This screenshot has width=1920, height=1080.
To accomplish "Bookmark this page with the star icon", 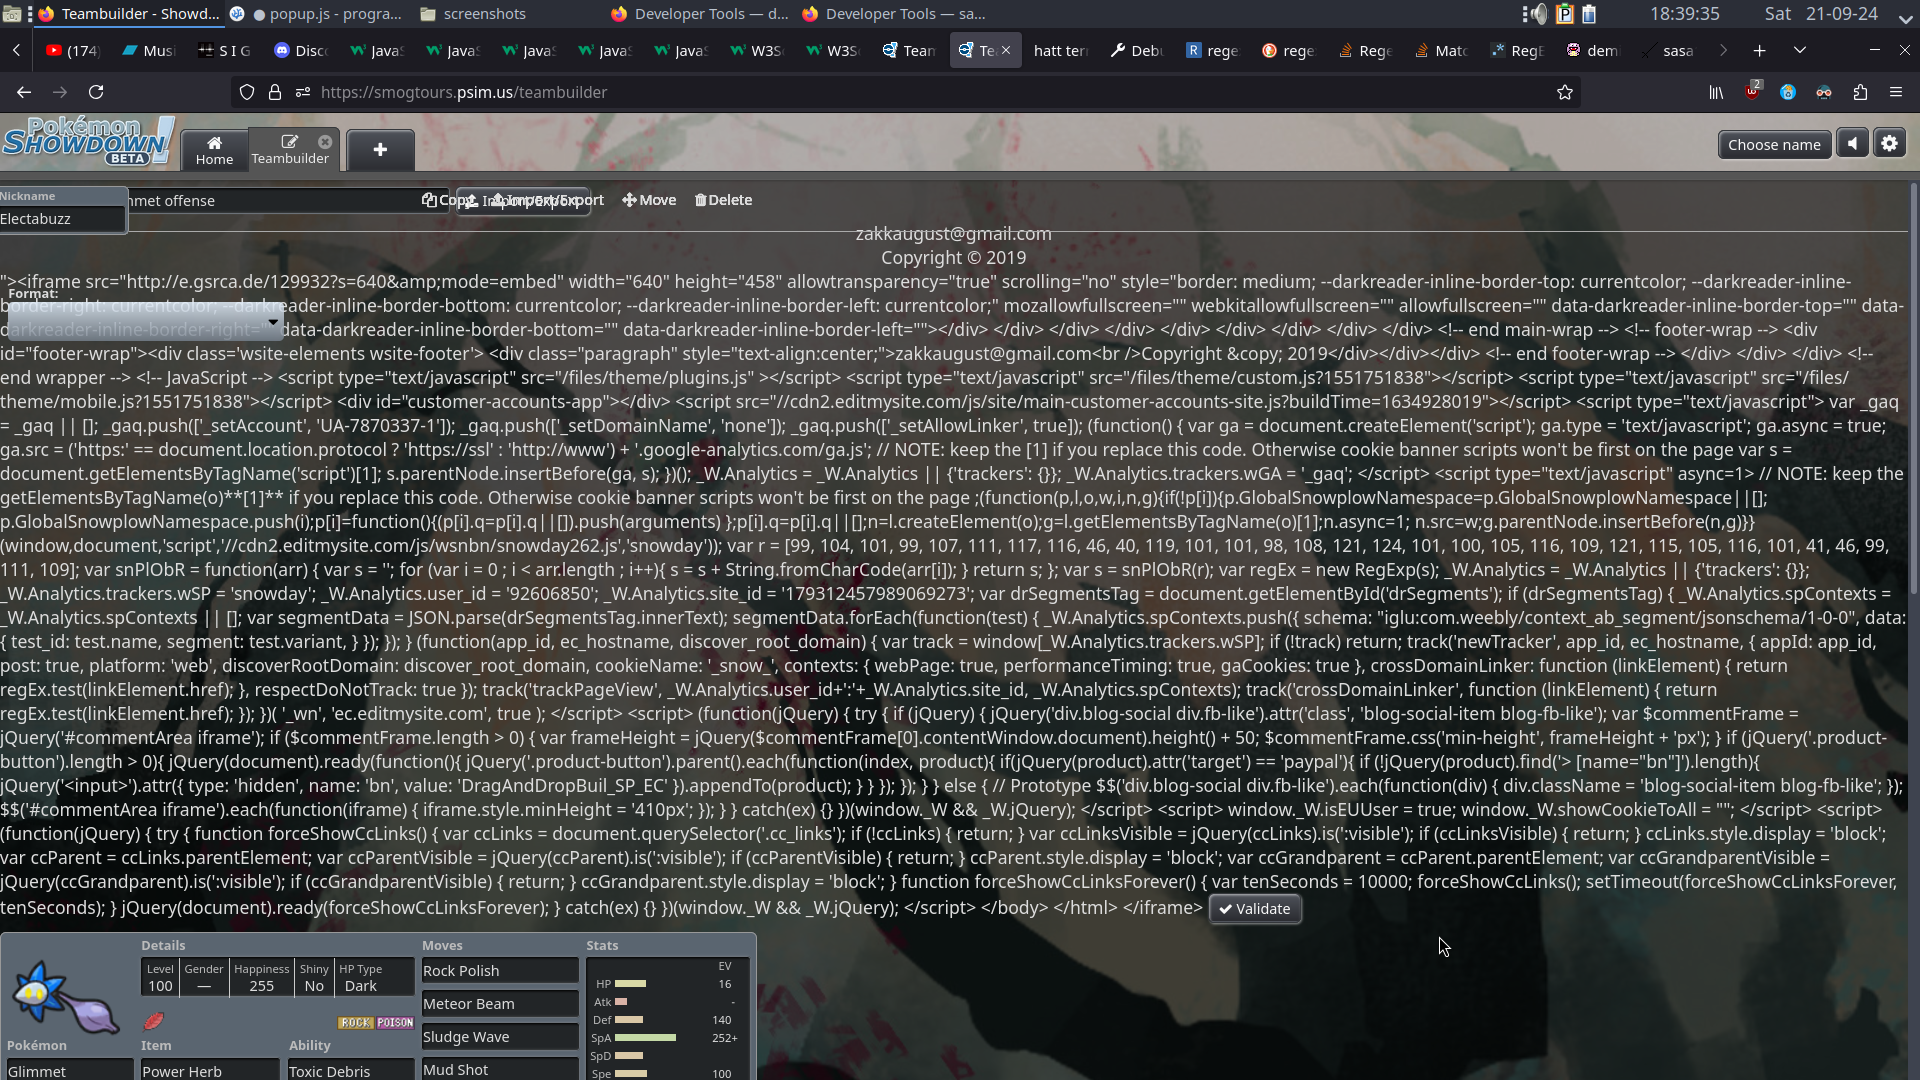I will pos(1565,92).
